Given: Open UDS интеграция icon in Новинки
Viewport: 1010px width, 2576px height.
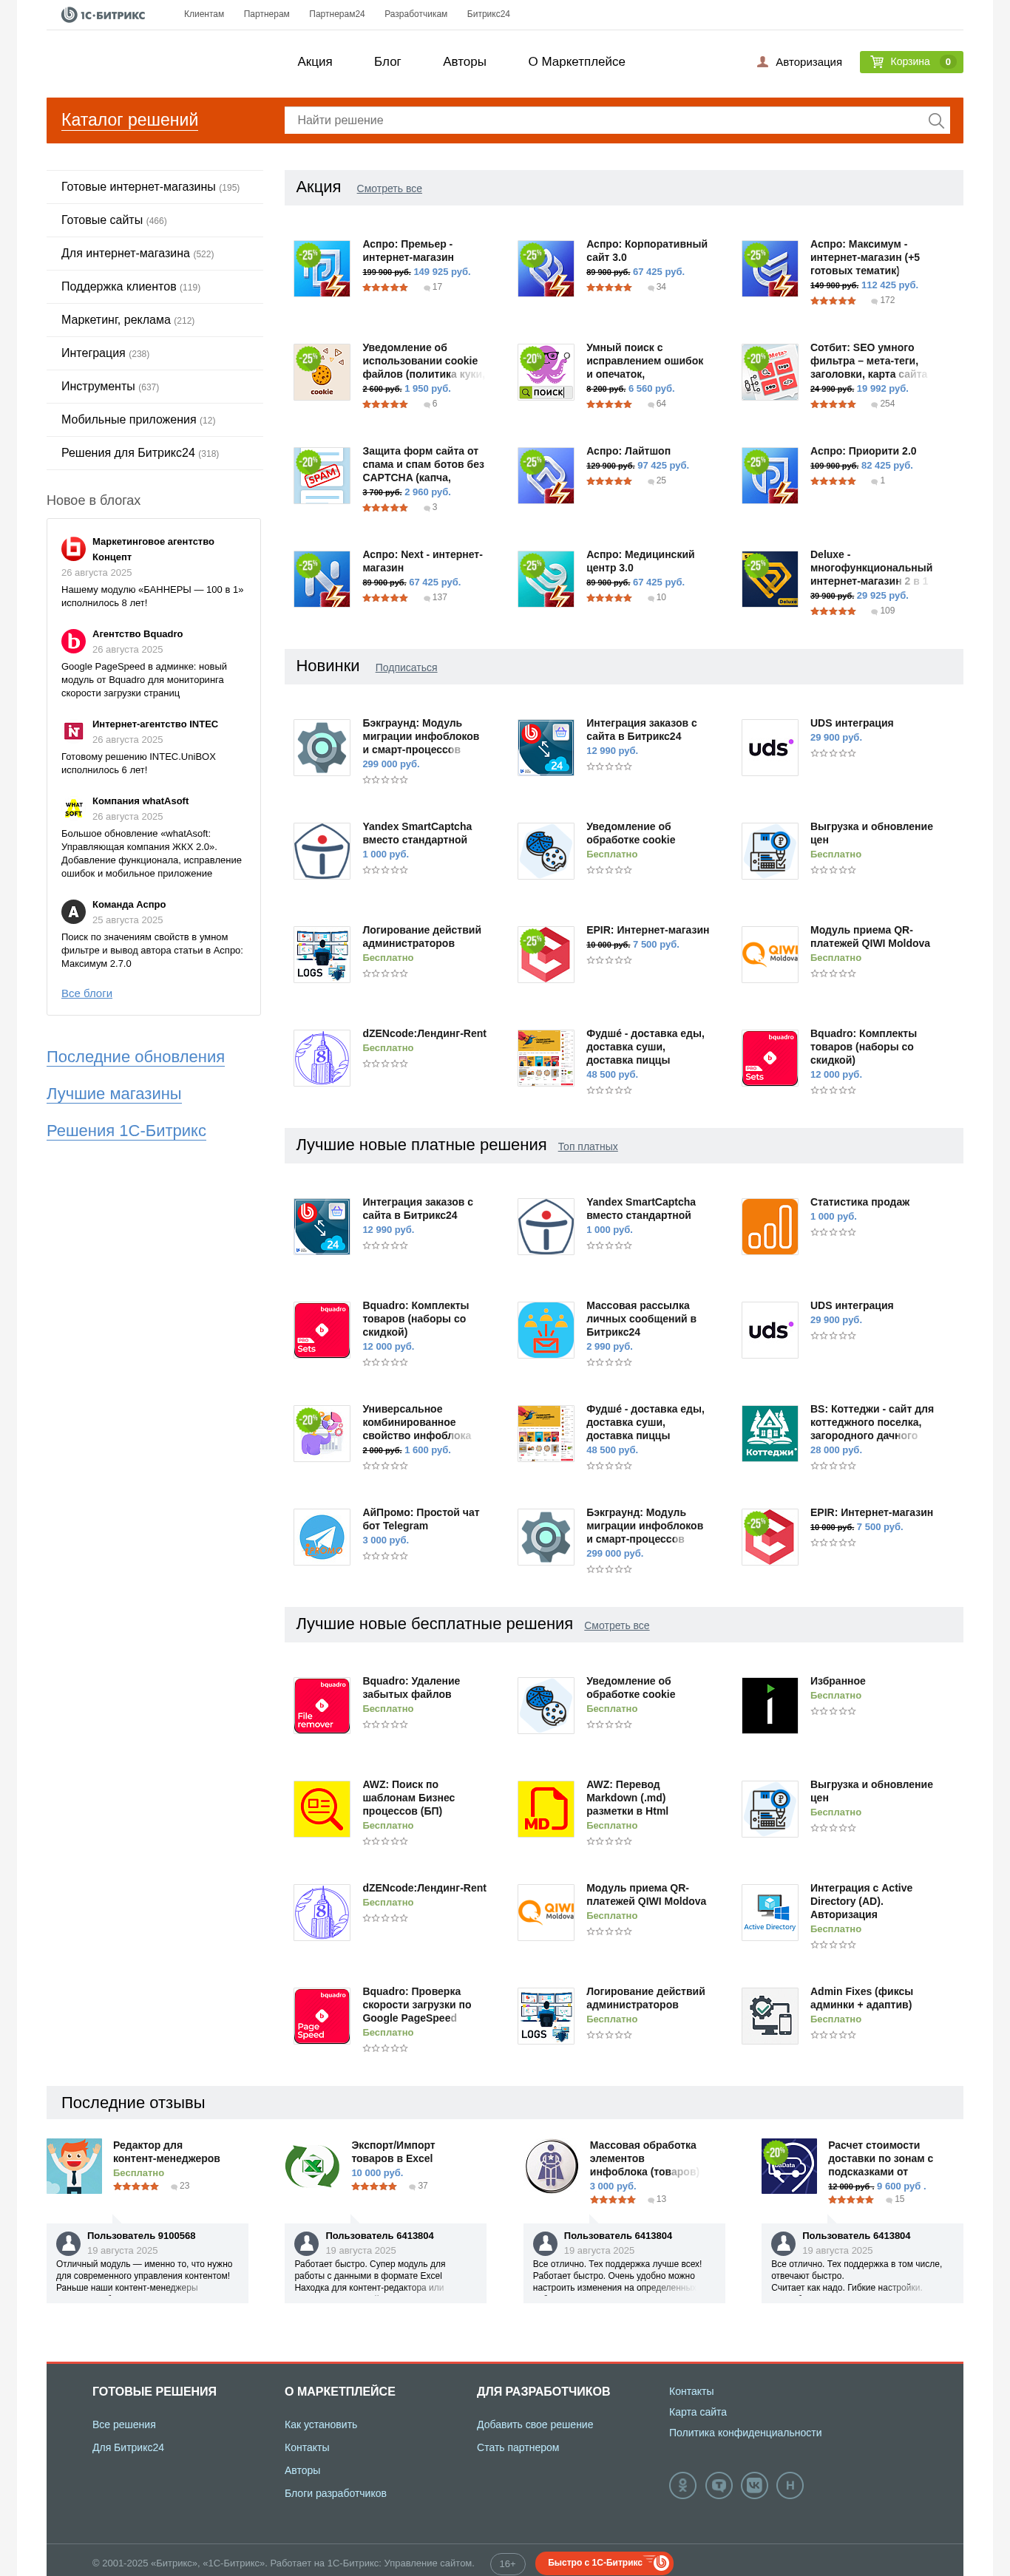Looking at the screenshot, I should pyautogui.click(x=770, y=747).
